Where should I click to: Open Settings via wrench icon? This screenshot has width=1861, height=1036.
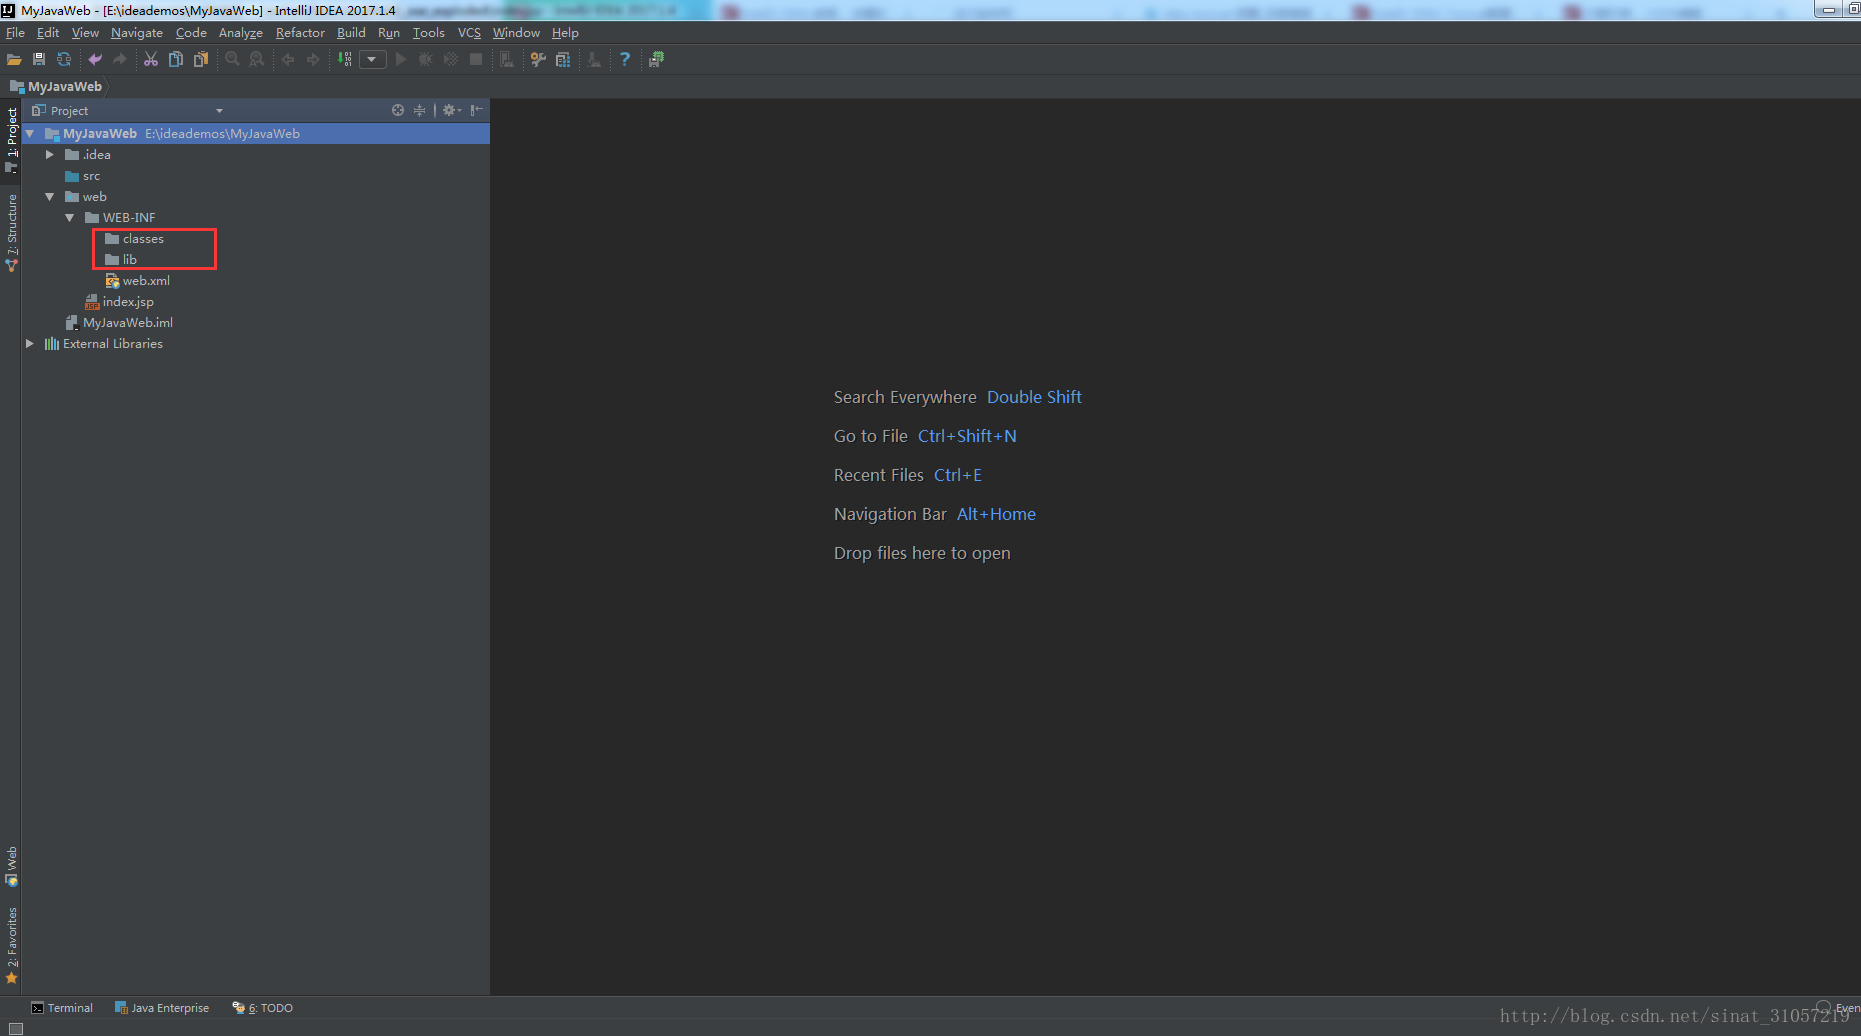point(538,60)
